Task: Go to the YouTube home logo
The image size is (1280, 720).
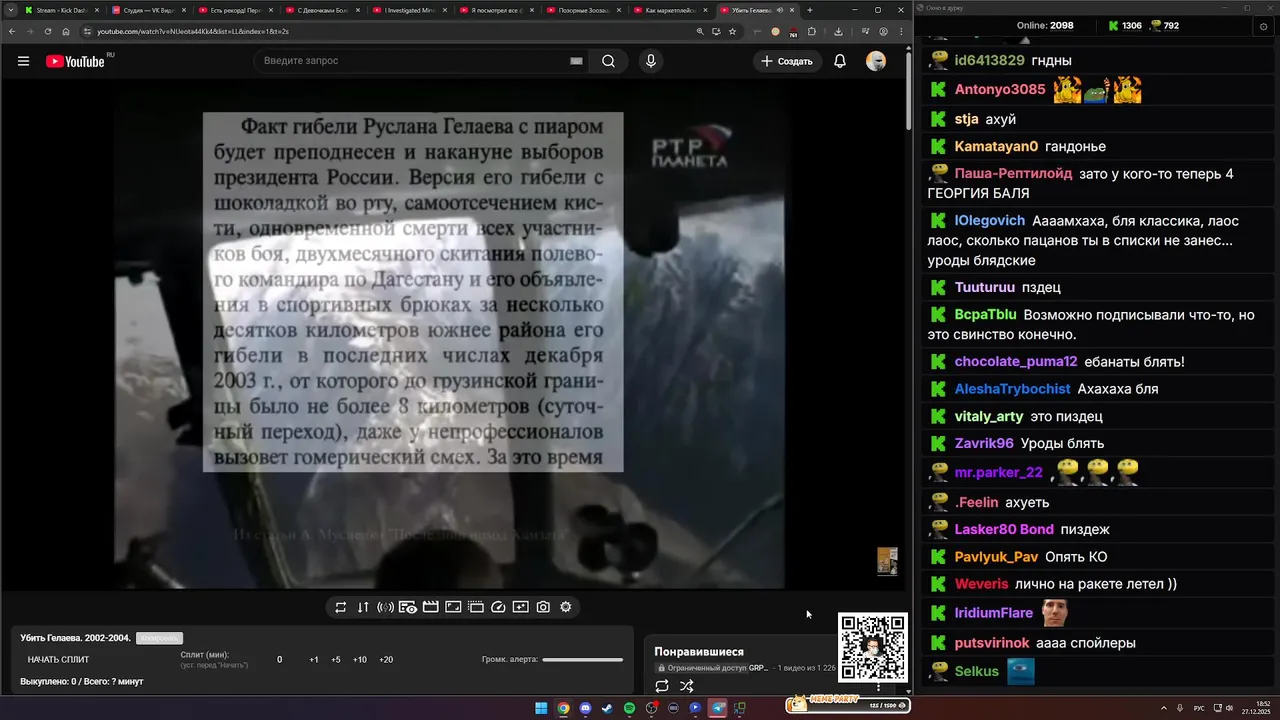Action: pyautogui.click(x=75, y=61)
